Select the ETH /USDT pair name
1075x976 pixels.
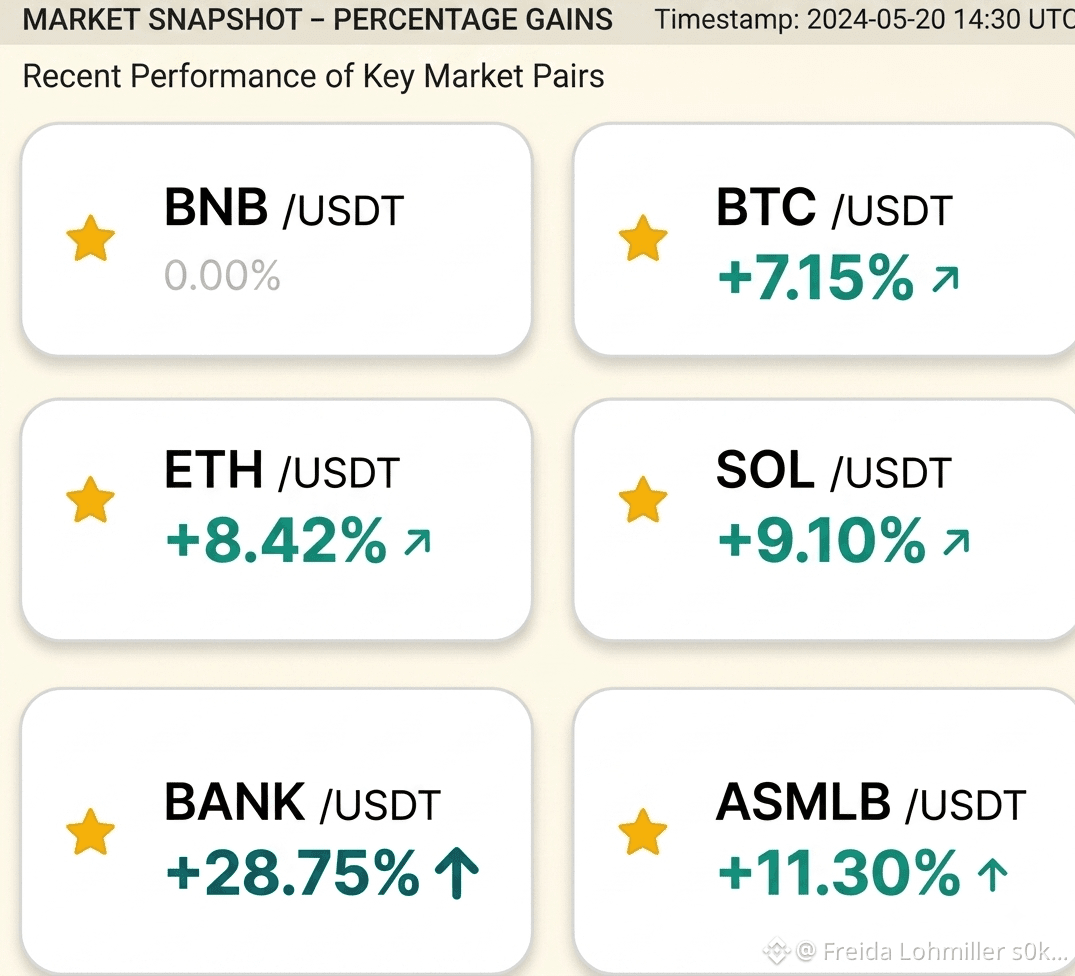[x=282, y=470]
